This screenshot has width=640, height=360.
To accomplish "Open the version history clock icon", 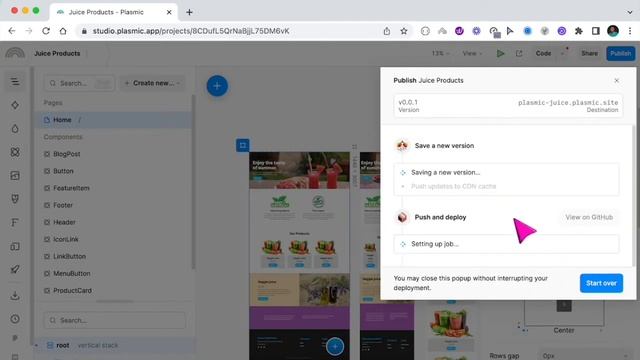I will 15,319.
